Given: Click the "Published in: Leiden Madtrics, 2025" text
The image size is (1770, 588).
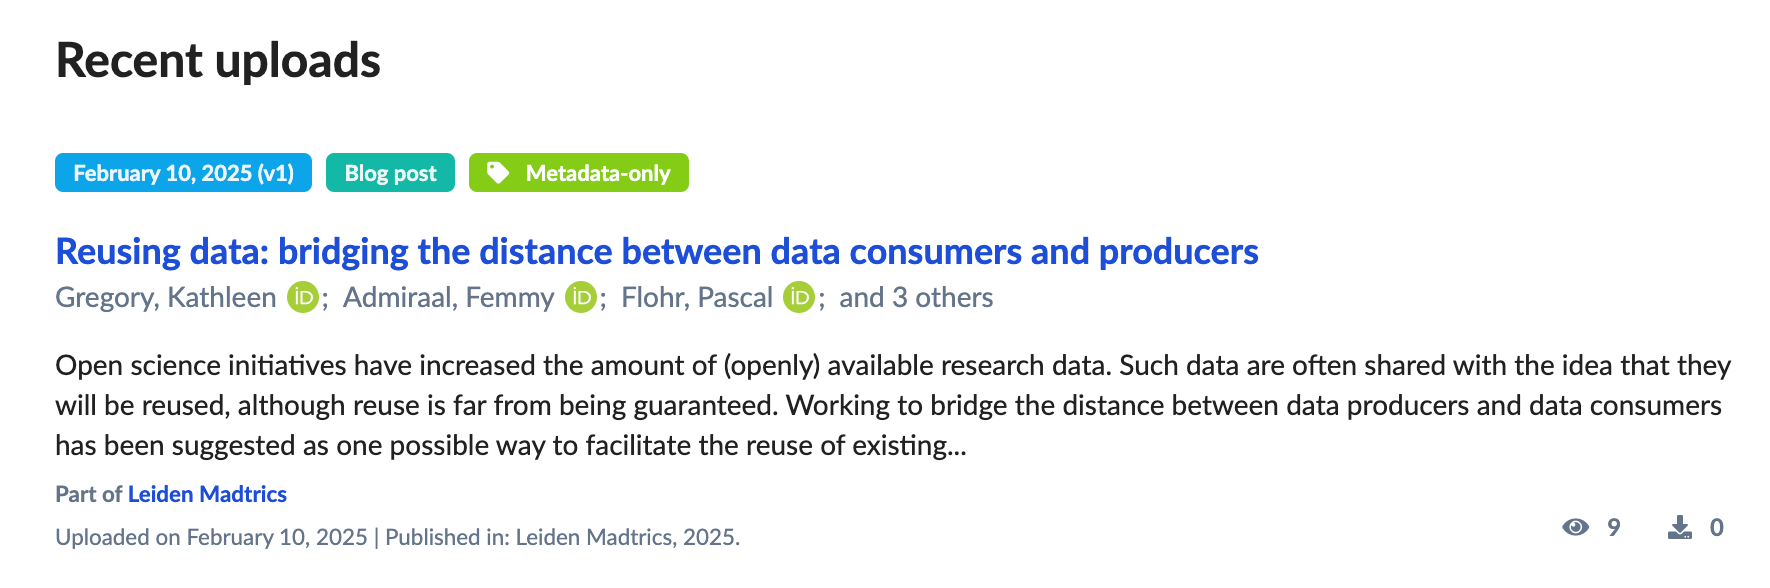Looking at the screenshot, I should [x=562, y=538].
